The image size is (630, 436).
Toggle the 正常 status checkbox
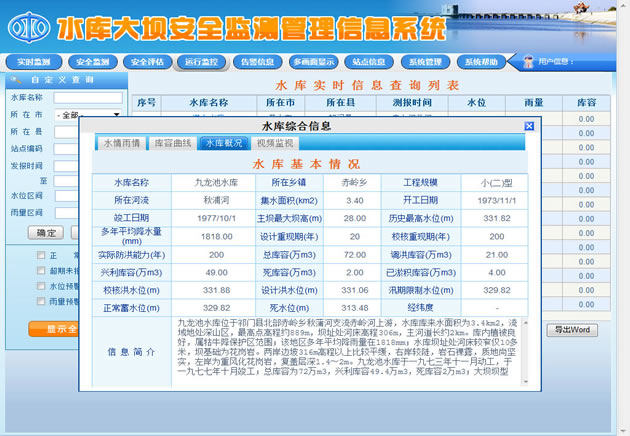[40, 256]
